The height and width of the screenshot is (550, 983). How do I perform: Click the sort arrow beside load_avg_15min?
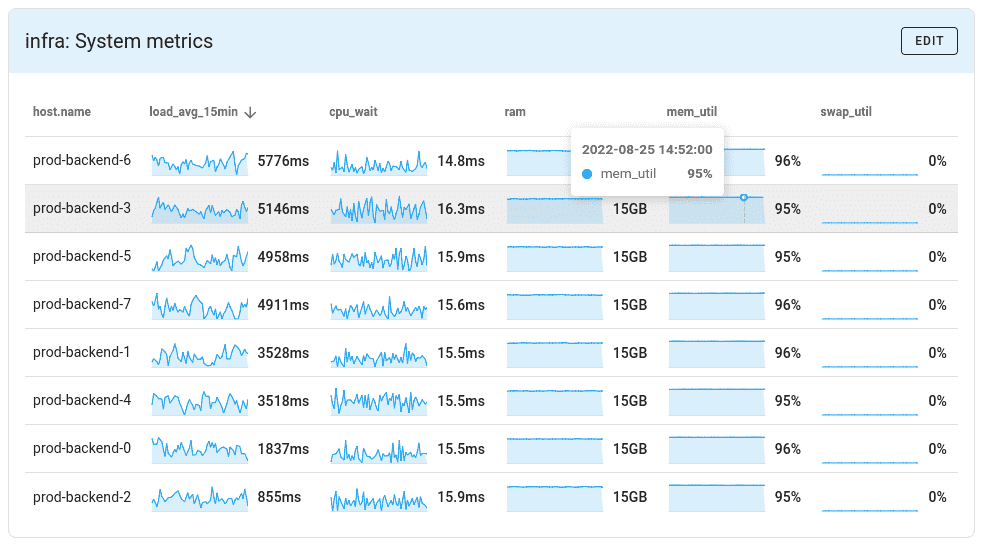tap(250, 112)
